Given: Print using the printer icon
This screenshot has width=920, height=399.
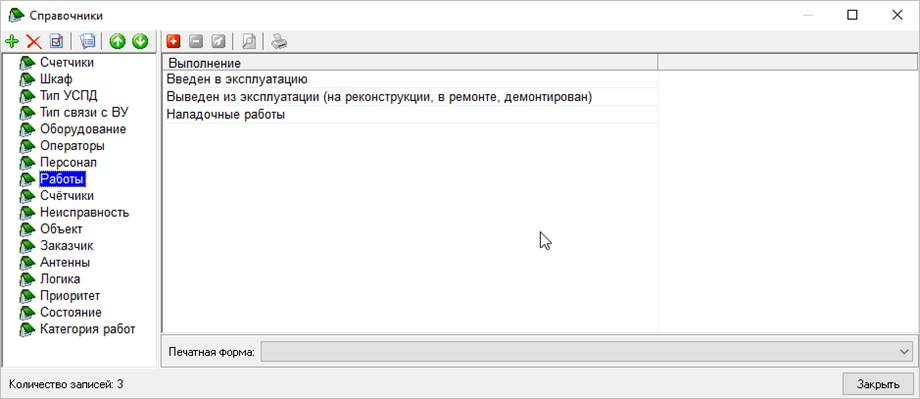Looking at the screenshot, I should tap(279, 42).
